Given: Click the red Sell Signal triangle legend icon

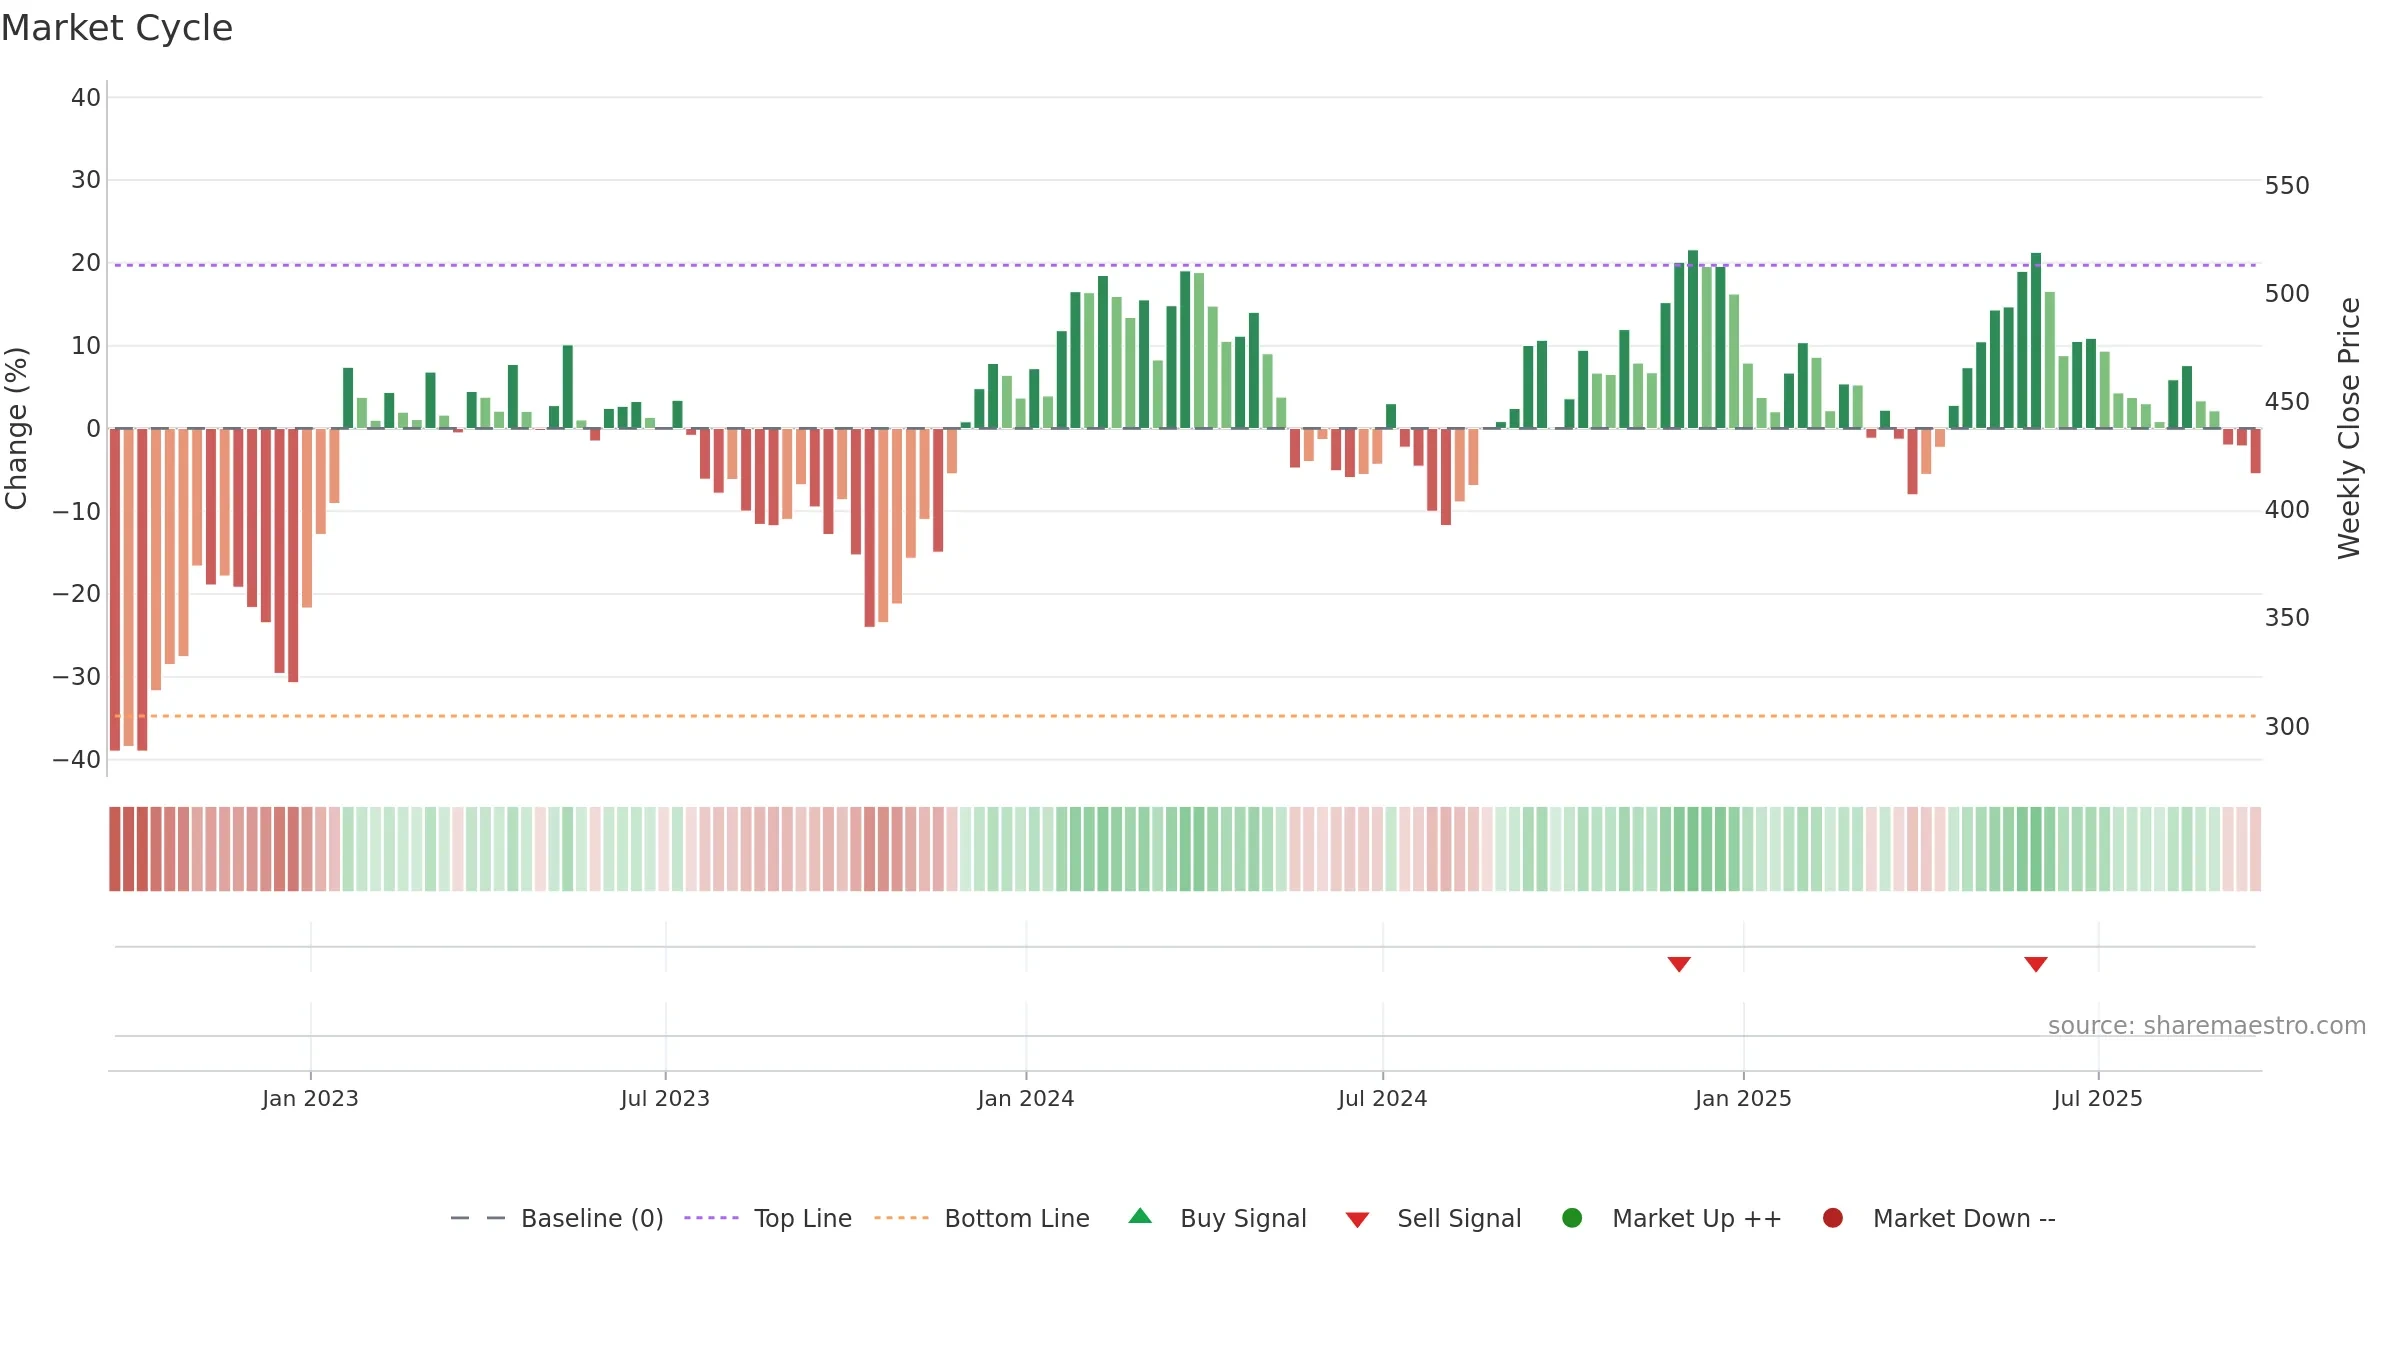Looking at the screenshot, I should (x=1357, y=1220).
